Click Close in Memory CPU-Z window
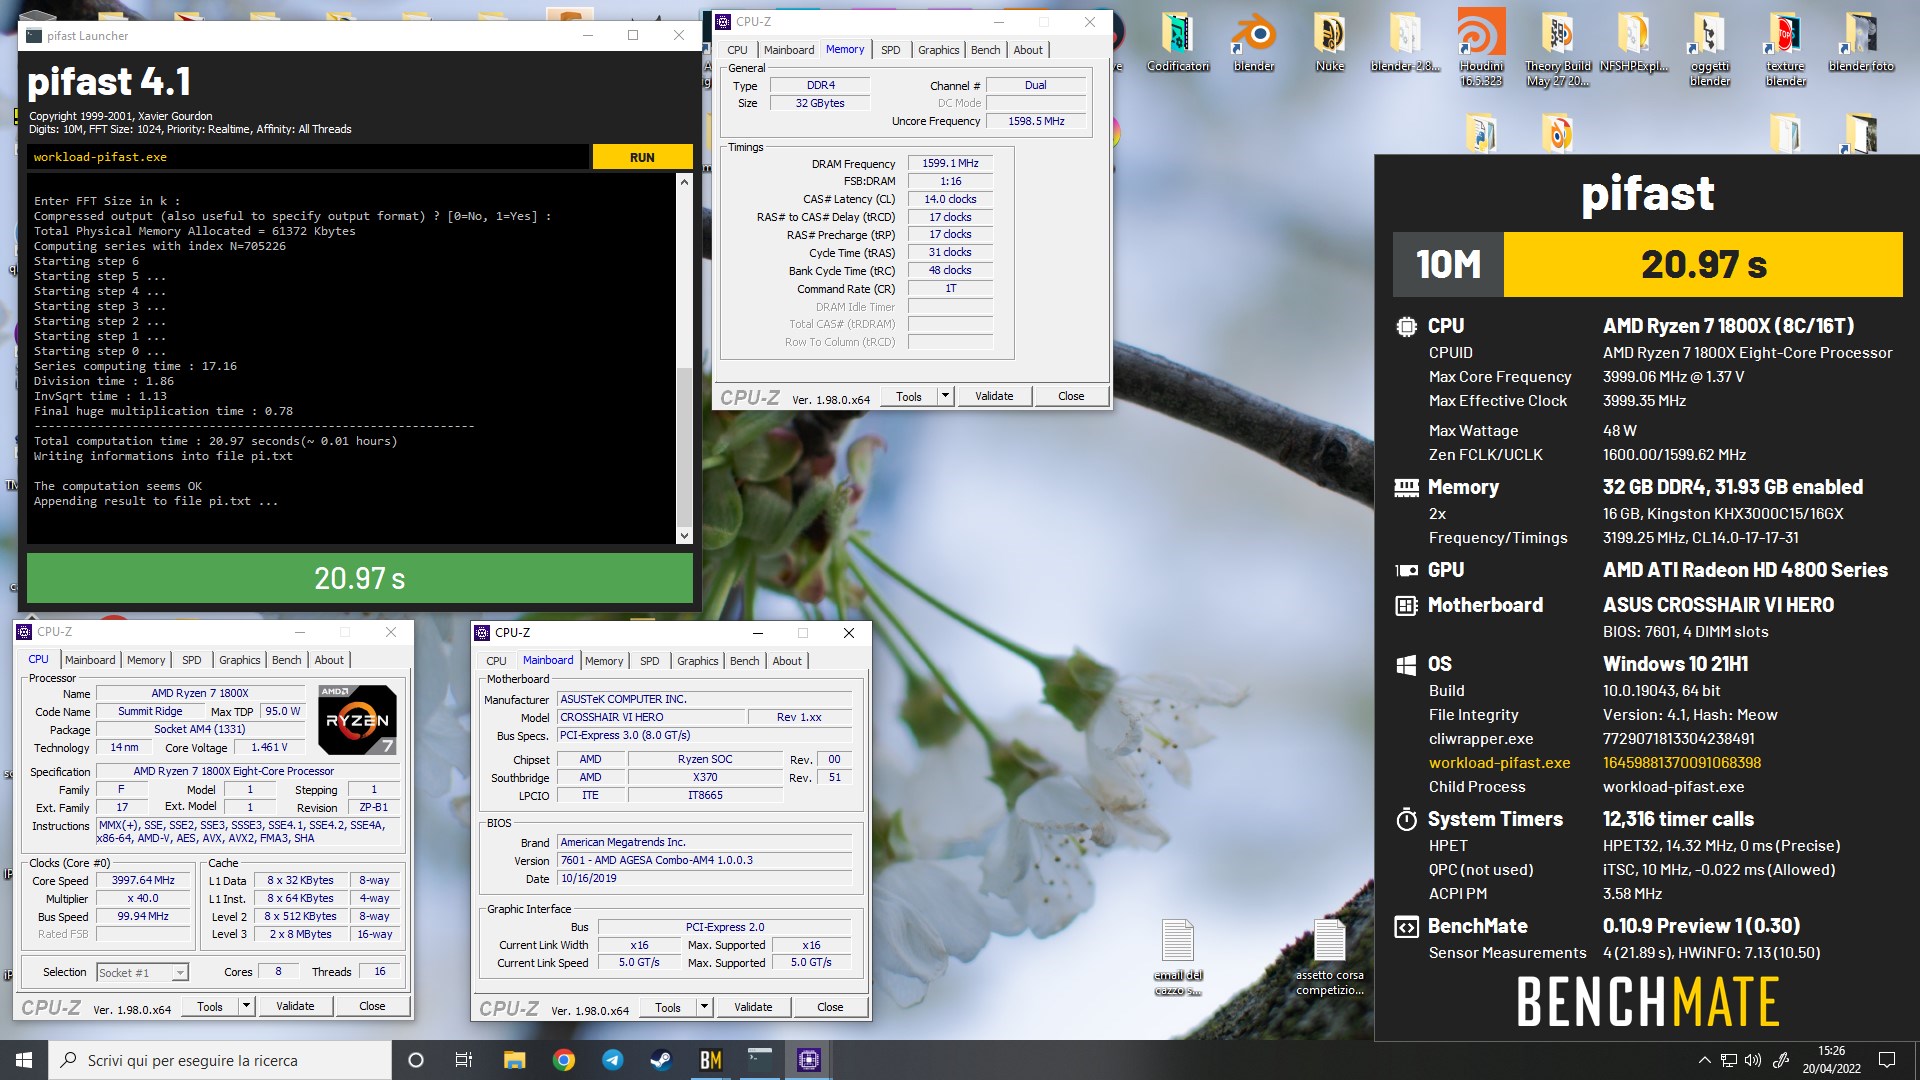This screenshot has width=1920, height=1080. click(1071, 396)
